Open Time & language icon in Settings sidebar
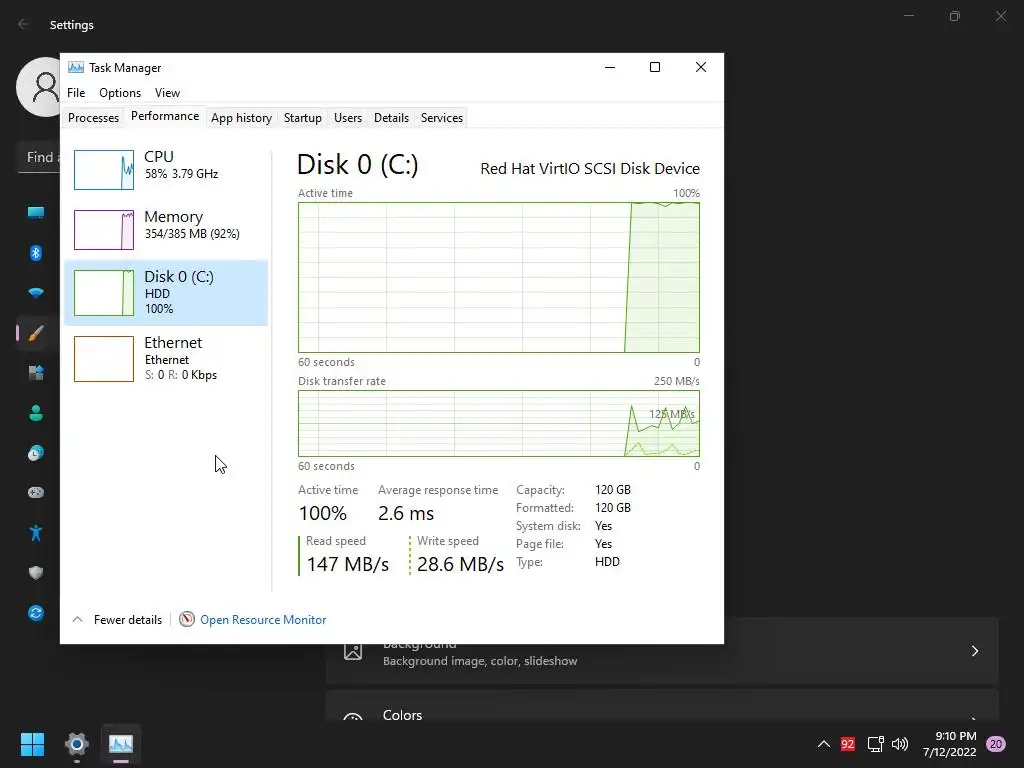This screenshot has height=768, width=1024. [36, 453]
